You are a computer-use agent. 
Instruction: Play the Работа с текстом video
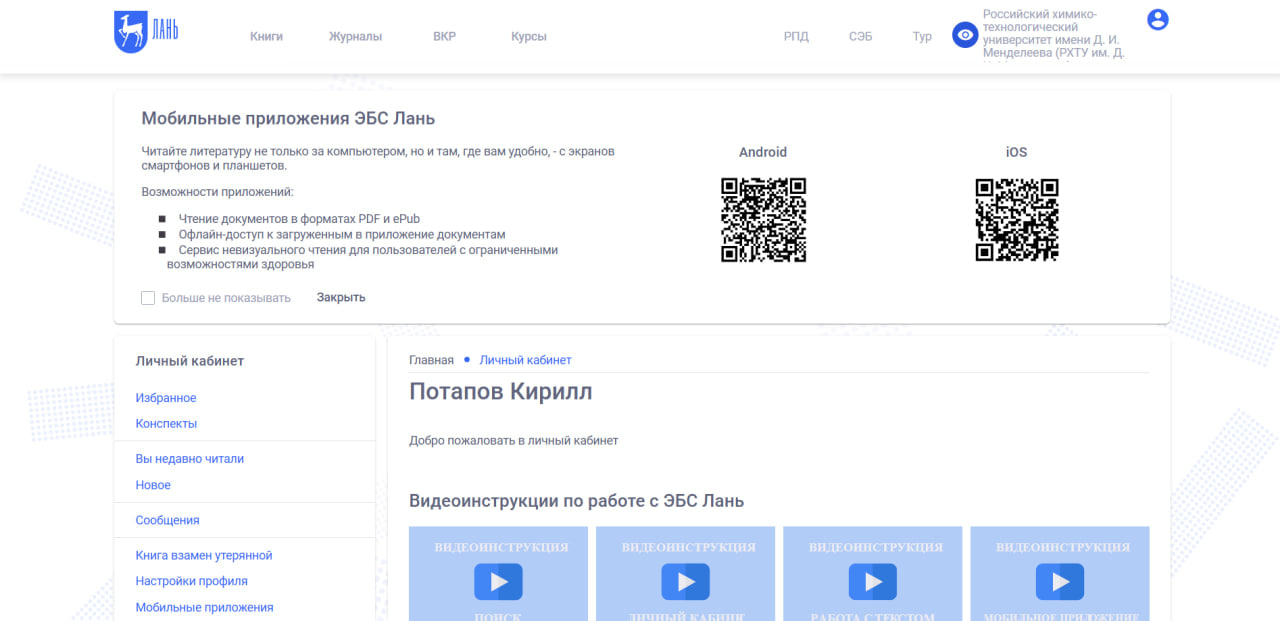872,581
